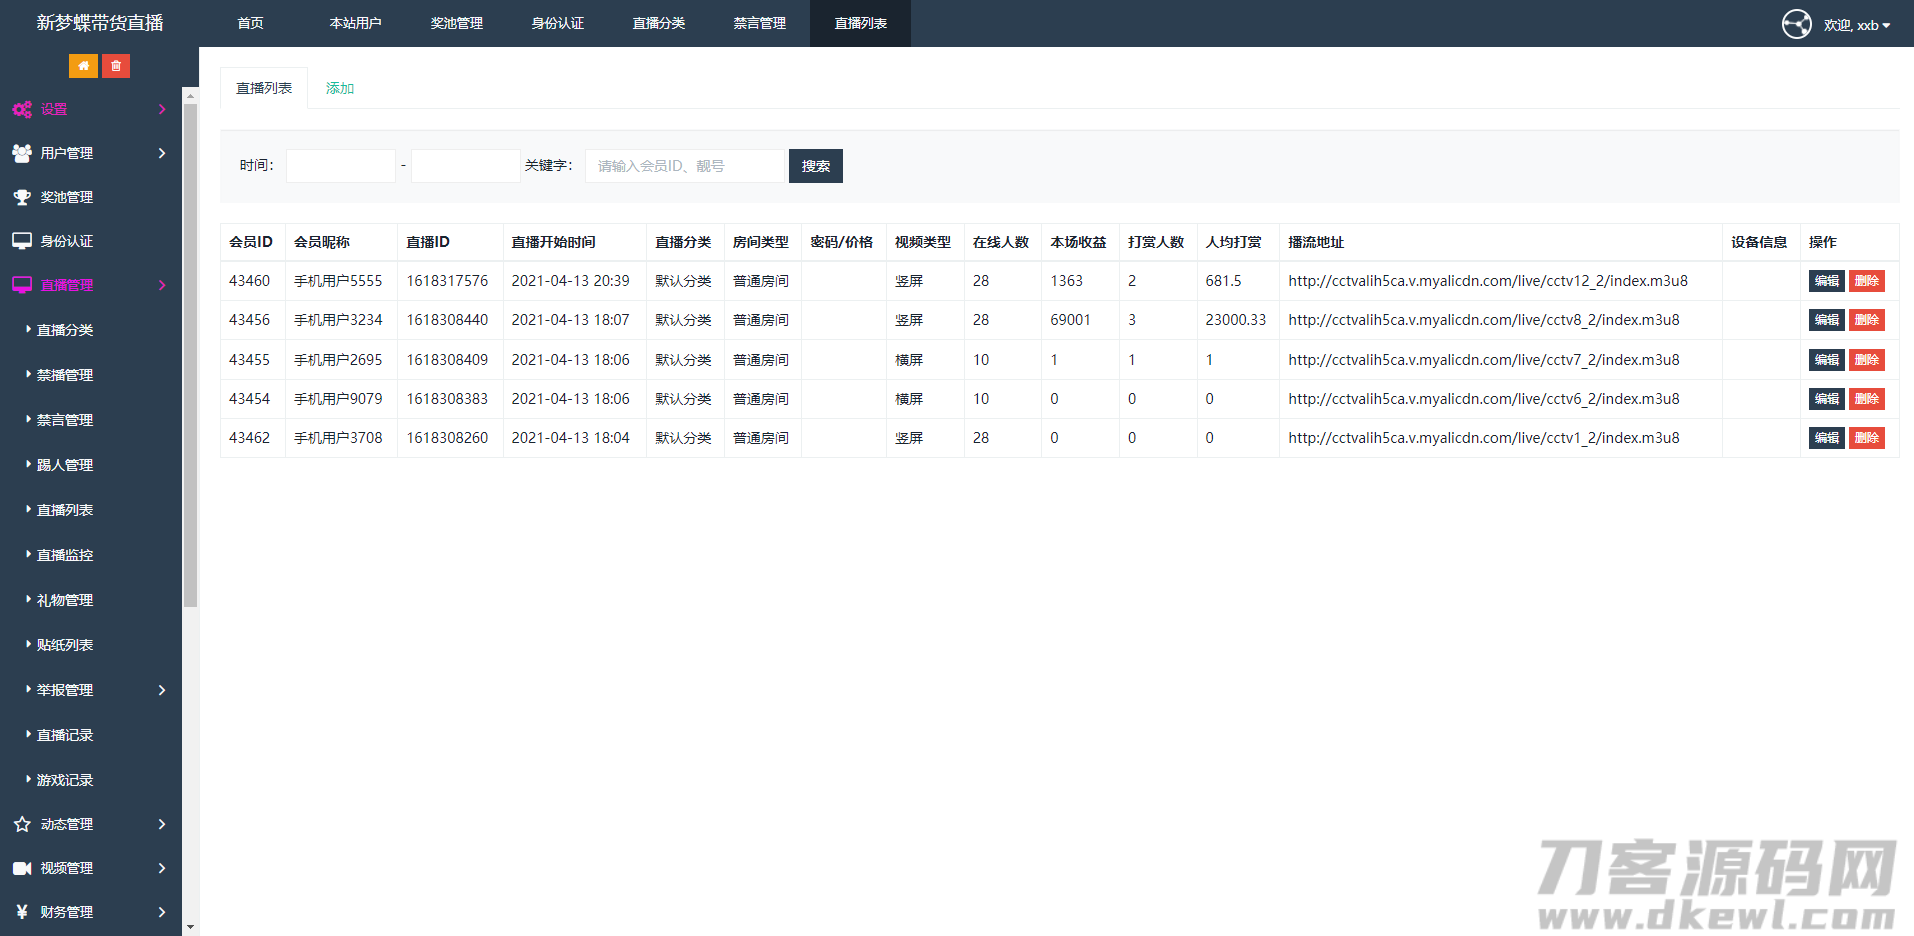The image size is (1914, 936).
Task: Click the avatar icon beside 欢迎 xxb
Action: click(x=1796, y=24)
